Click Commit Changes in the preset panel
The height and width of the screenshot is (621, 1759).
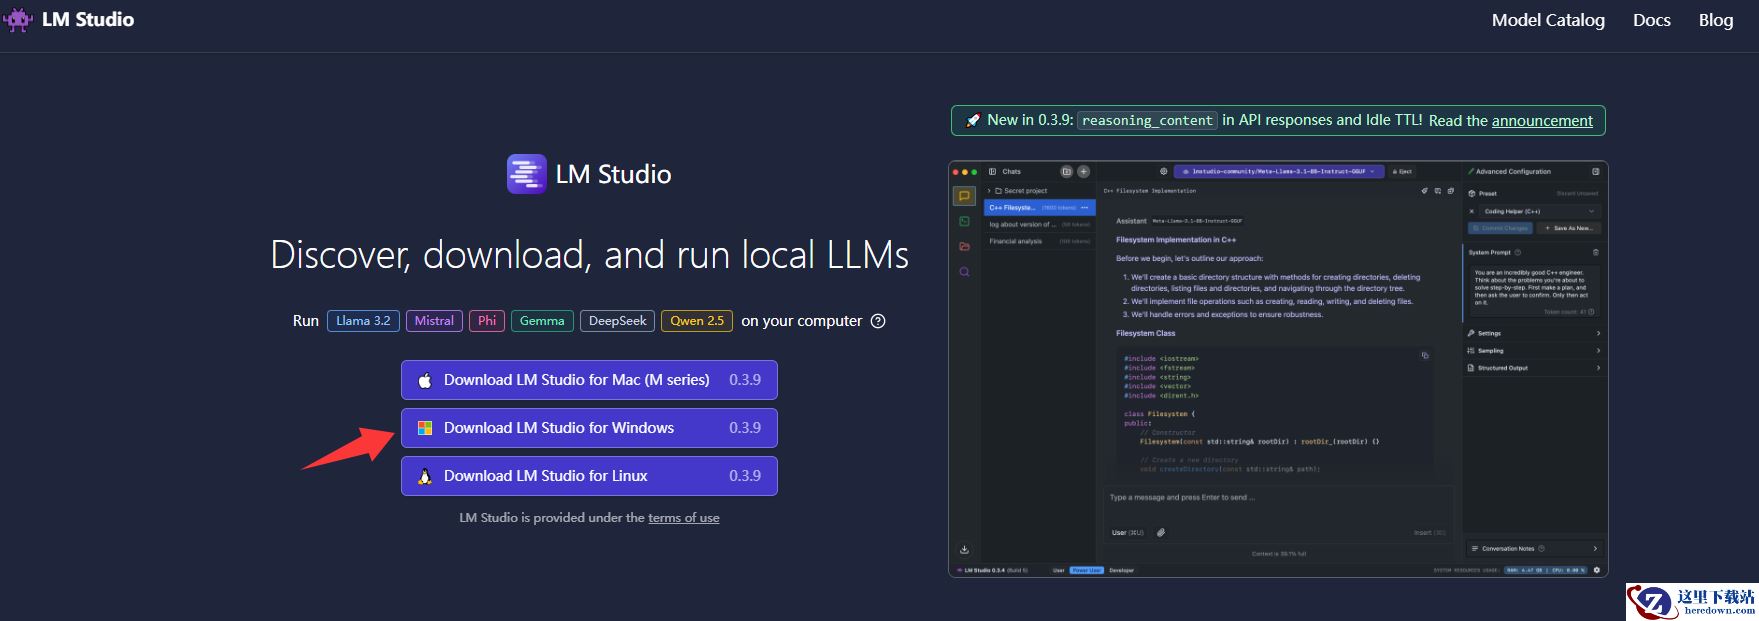pos(1500,228)
